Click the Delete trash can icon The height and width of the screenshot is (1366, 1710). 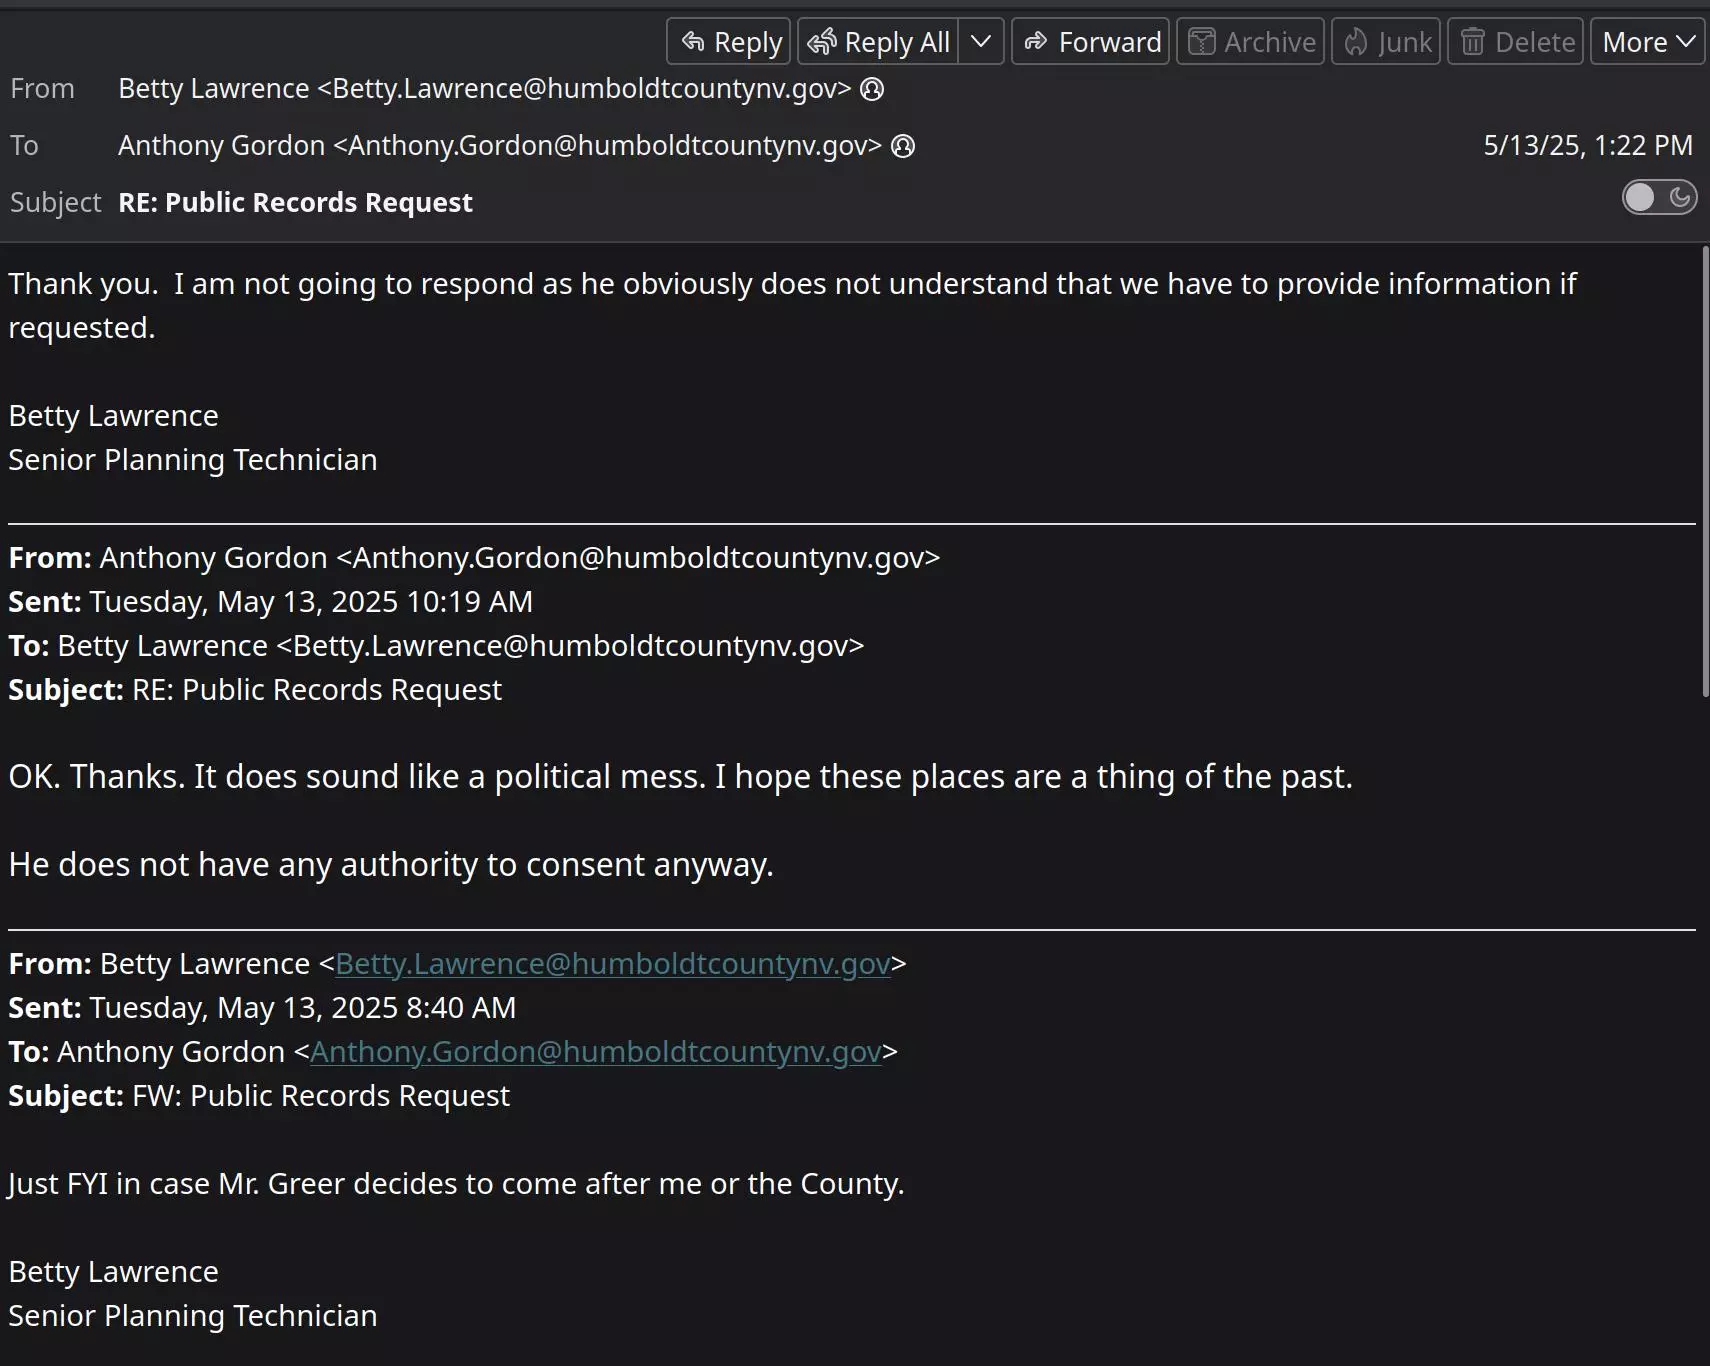click(1473, 42)
